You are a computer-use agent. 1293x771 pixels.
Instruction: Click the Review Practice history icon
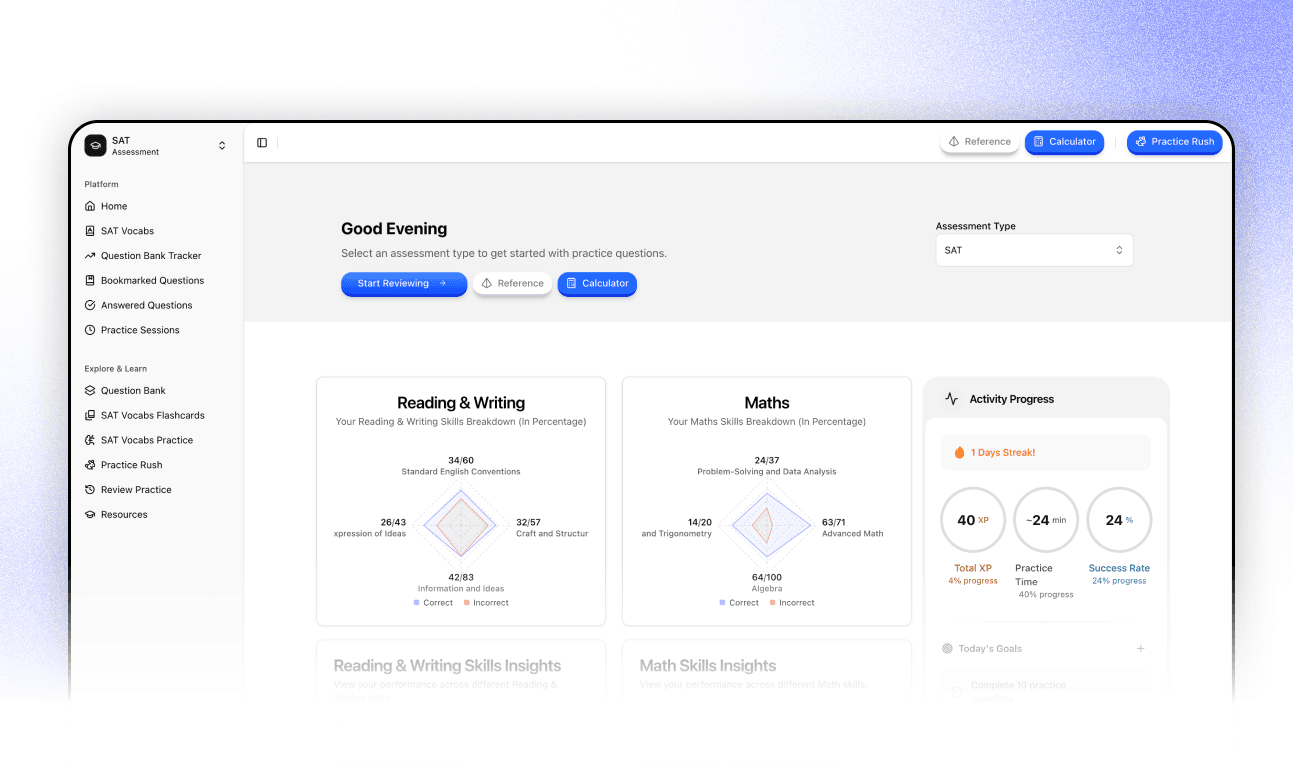[x=90, y=490]
